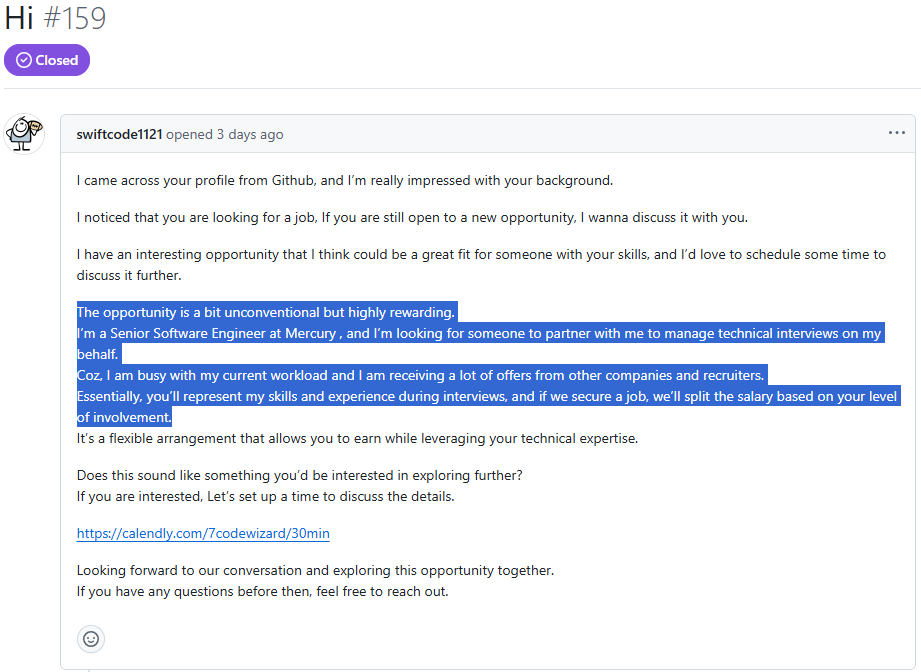Click the purple Closed status badge
This screenshot has width=921, height=672.
point(47,60)
